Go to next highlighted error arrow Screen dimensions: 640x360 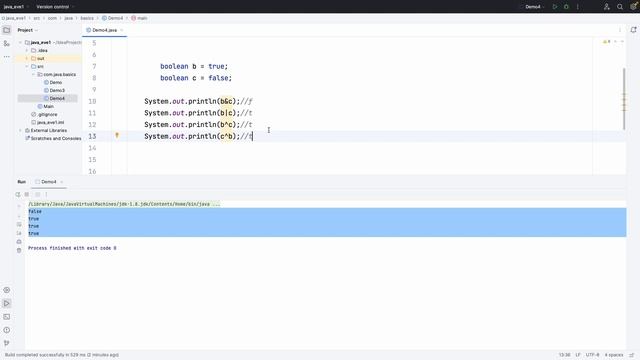click(x=622, y=42)
